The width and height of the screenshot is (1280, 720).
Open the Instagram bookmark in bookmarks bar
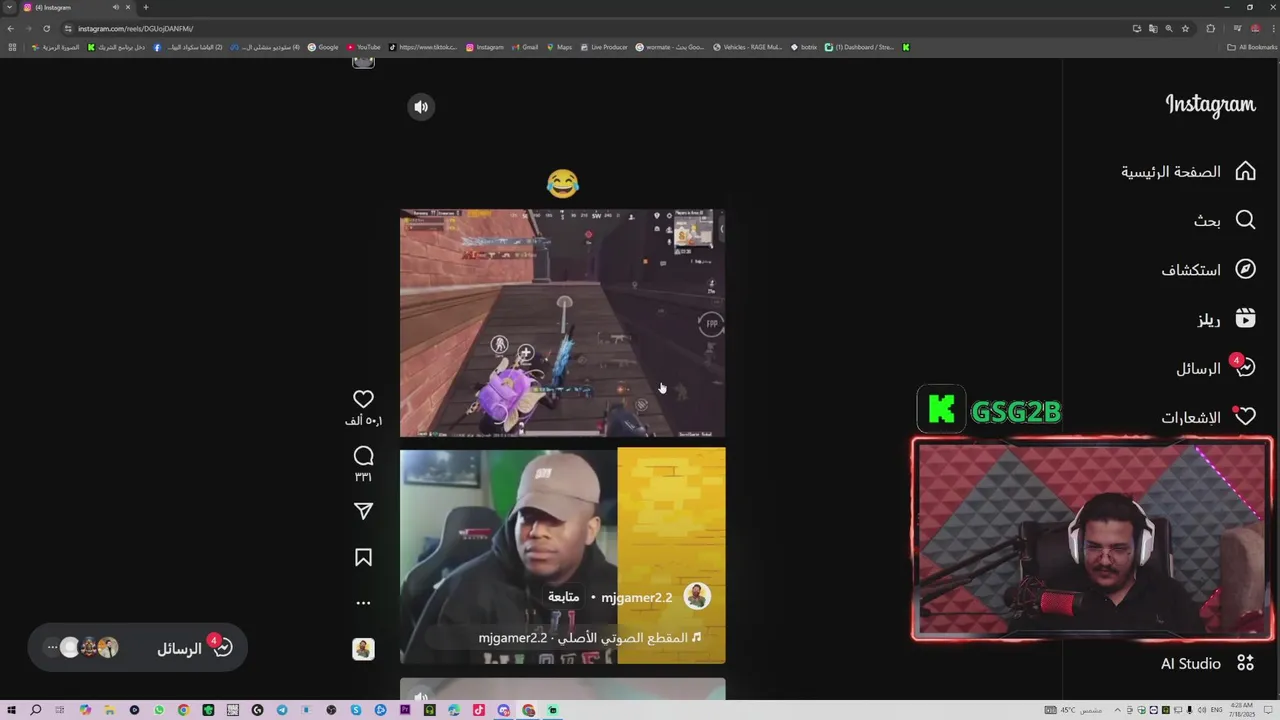[x=485, y=47]
